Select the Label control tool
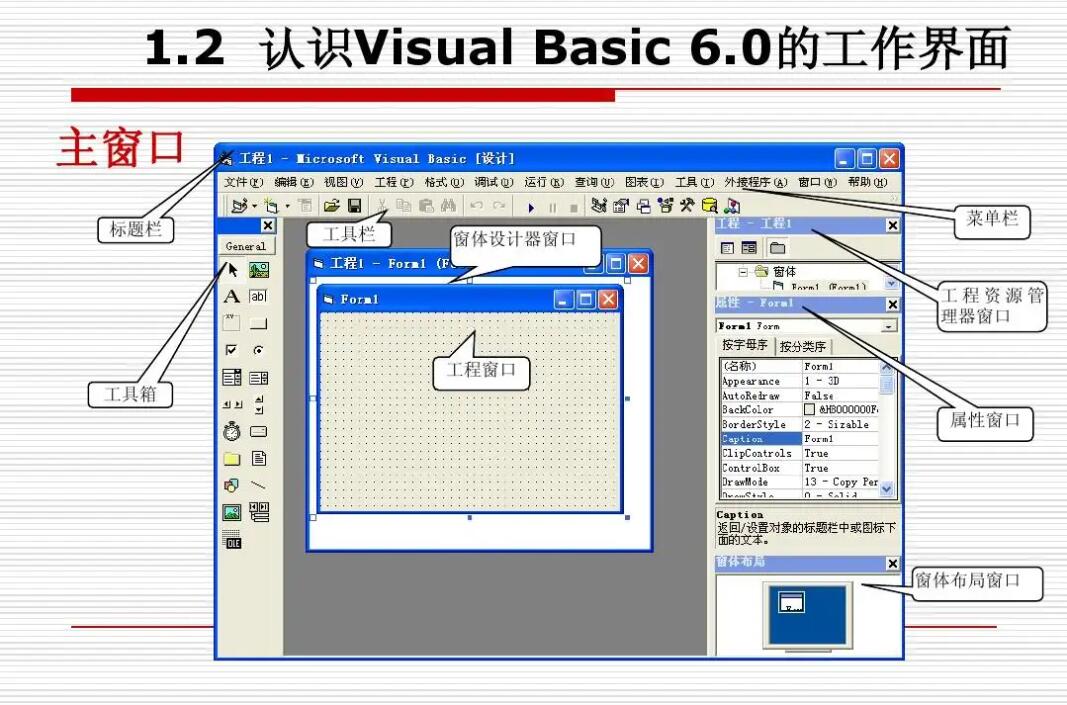1067x705 pixels. click(231, 296)
